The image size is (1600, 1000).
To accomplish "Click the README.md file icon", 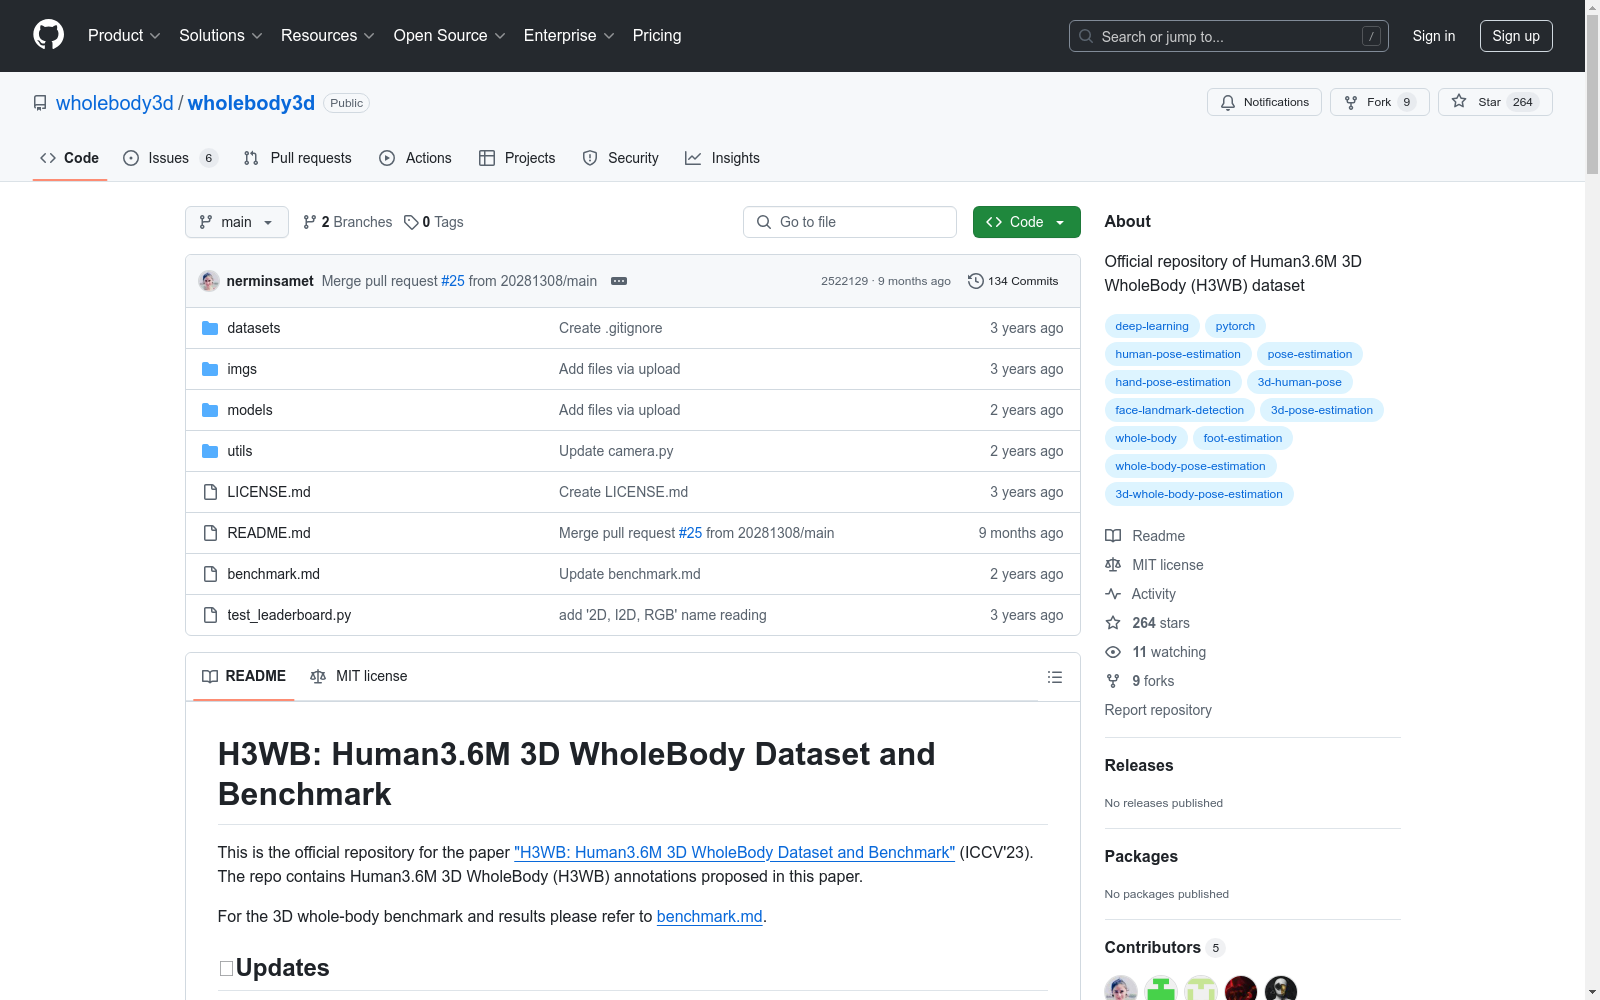I will pyautogui.click(x=210, y=533).
